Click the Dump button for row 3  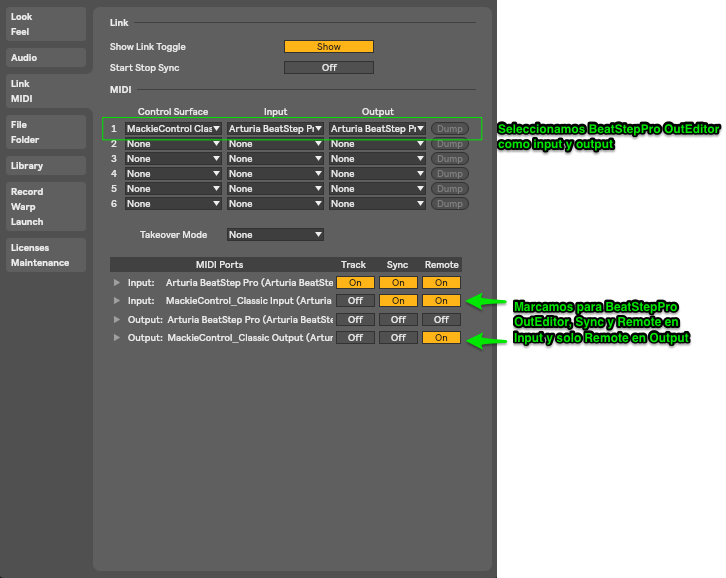(x=450, y=159)
